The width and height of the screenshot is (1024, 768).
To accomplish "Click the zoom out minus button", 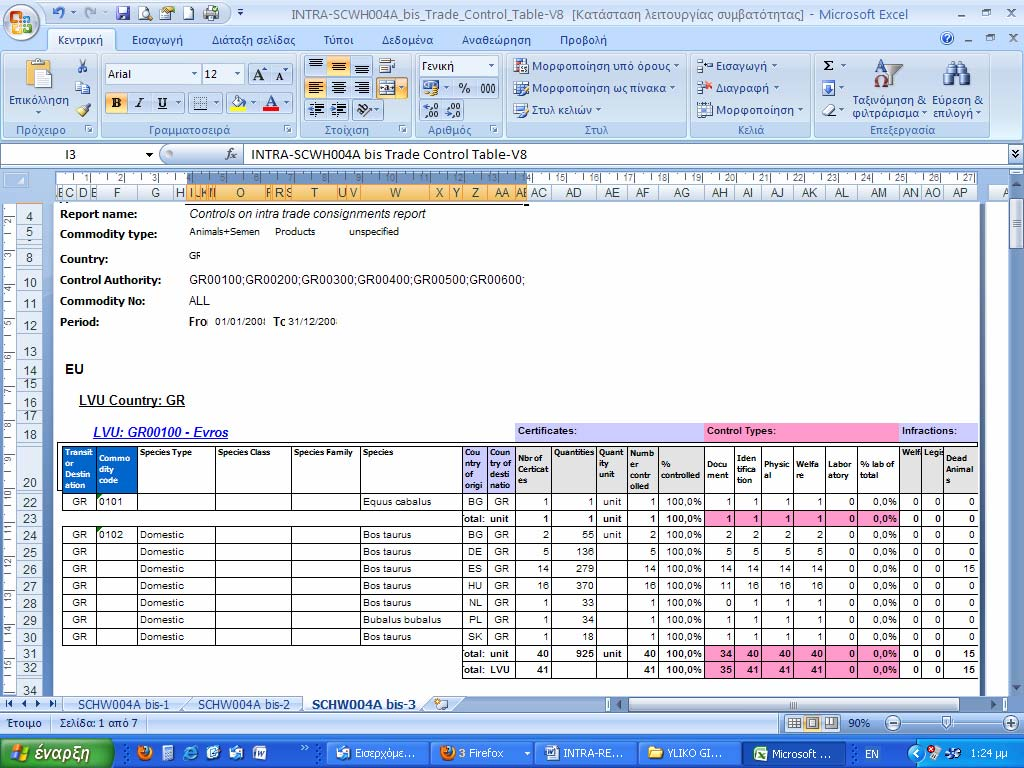I will [x=893, y=723].
